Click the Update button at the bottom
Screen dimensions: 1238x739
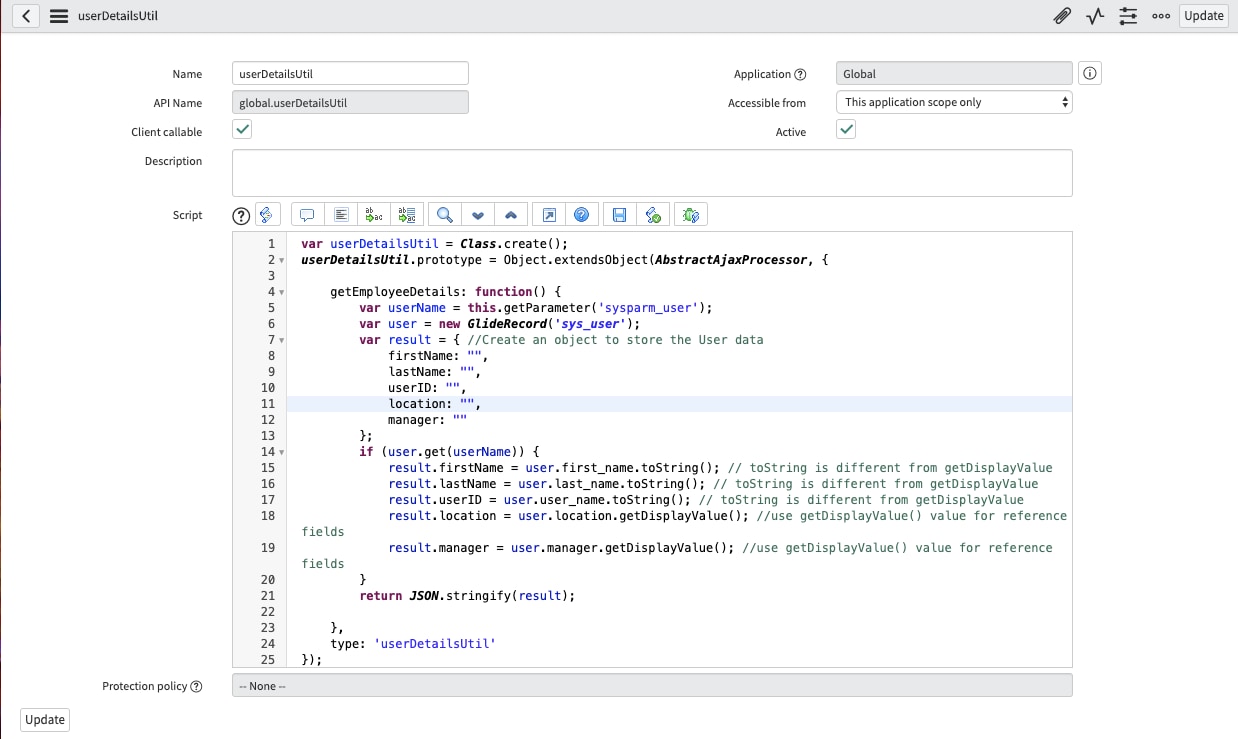click(x=44, y=719)
